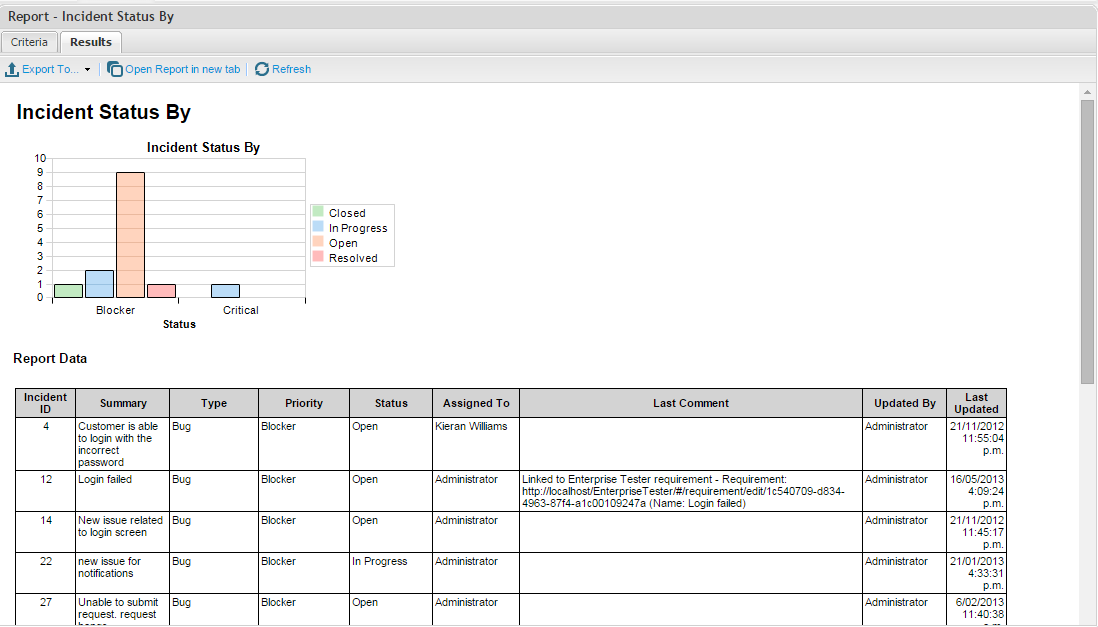This screenshot has height=627, width=1098.
Task: Click the Bug link for incident 4
Action: click(x=179, y=426)
